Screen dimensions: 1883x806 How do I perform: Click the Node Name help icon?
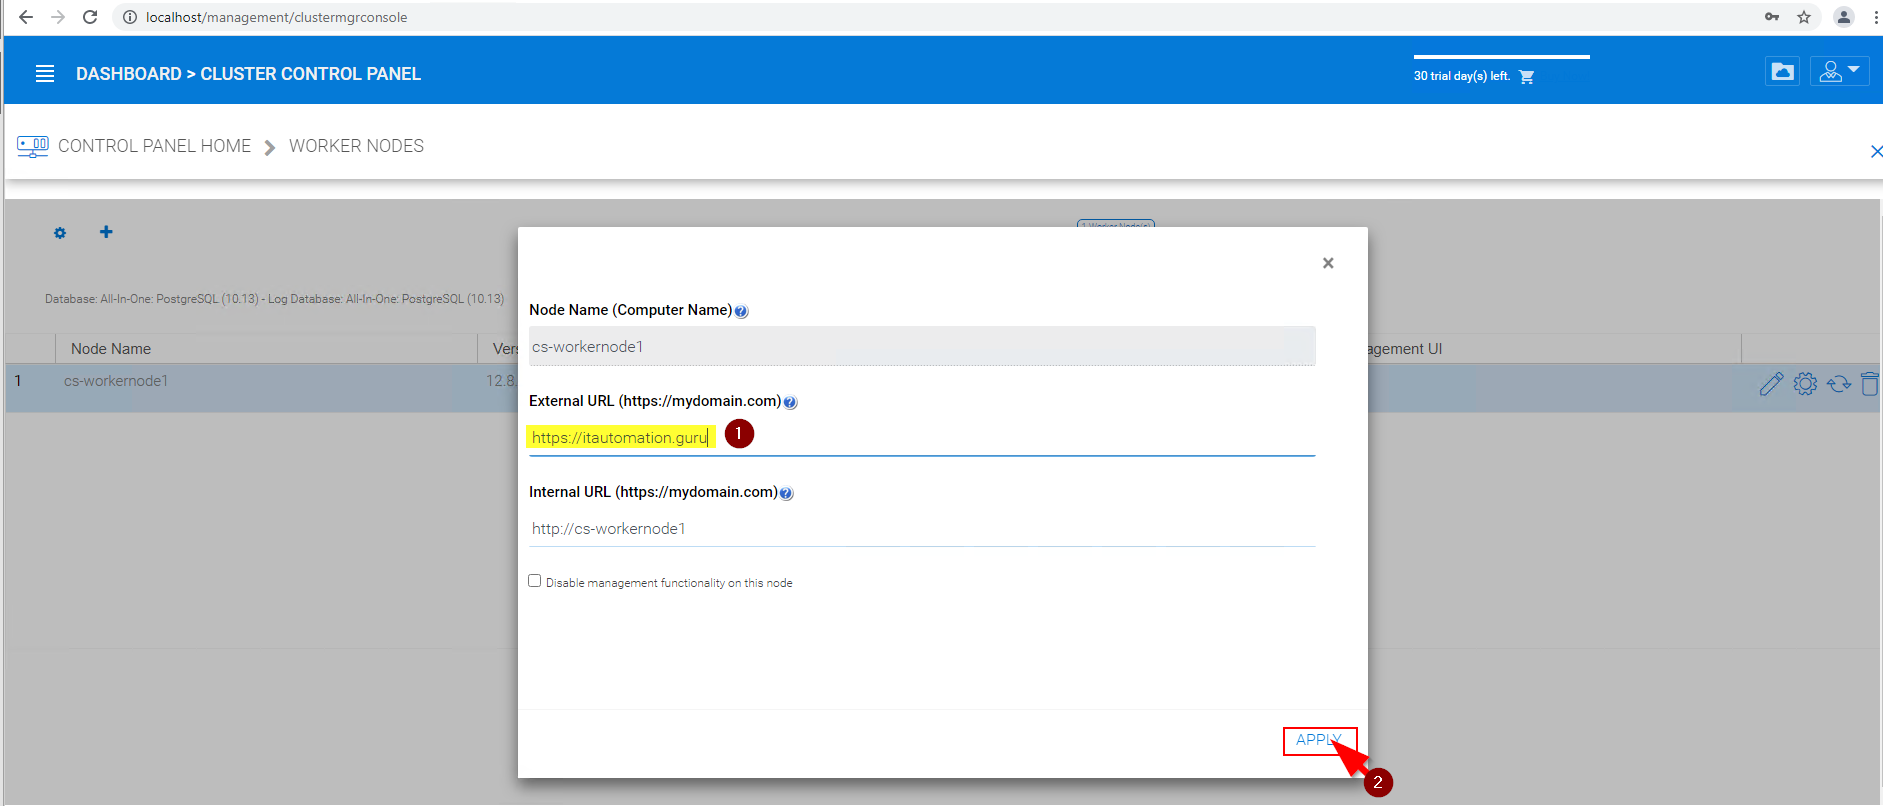point(741,311)
